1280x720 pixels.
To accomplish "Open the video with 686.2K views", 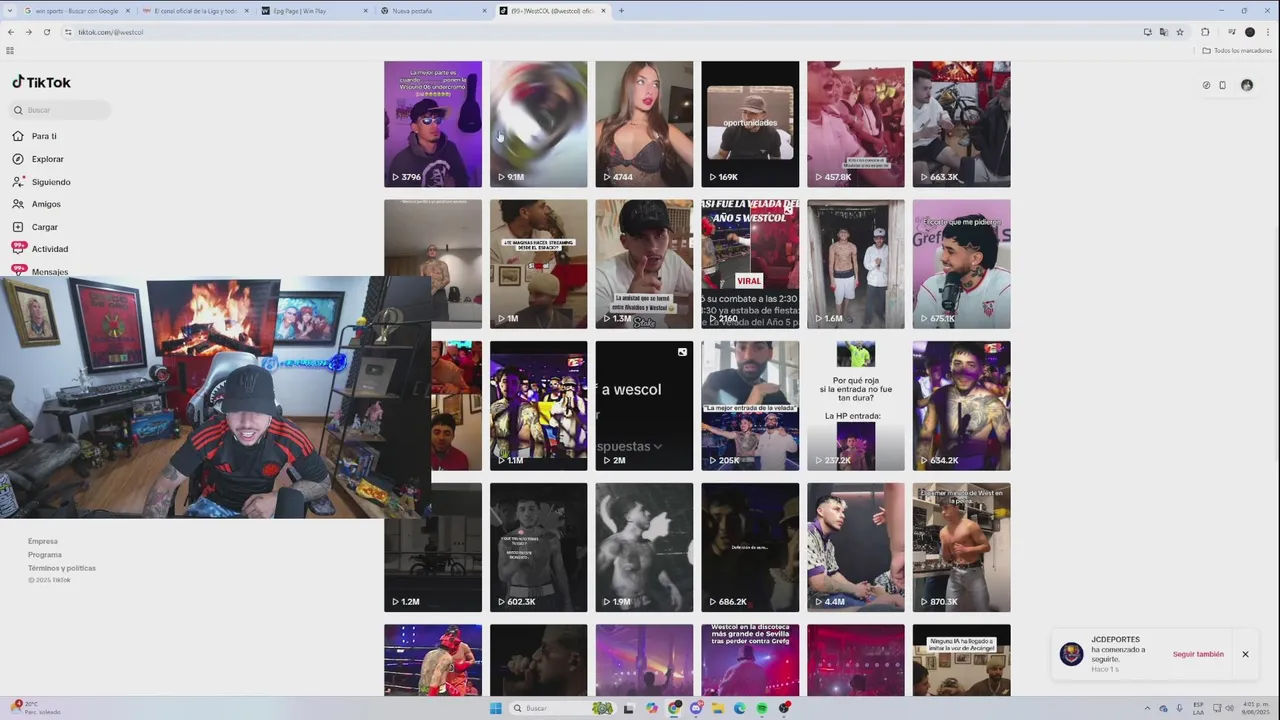I will pyautogui.click(x=750, y=548).
